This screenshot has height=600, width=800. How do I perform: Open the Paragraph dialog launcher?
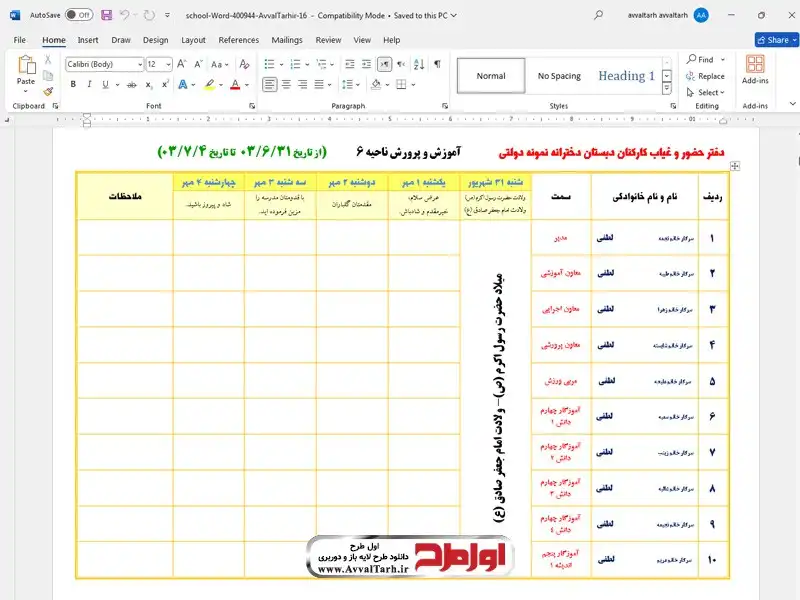pyautogui.click(x=445, y=106)
